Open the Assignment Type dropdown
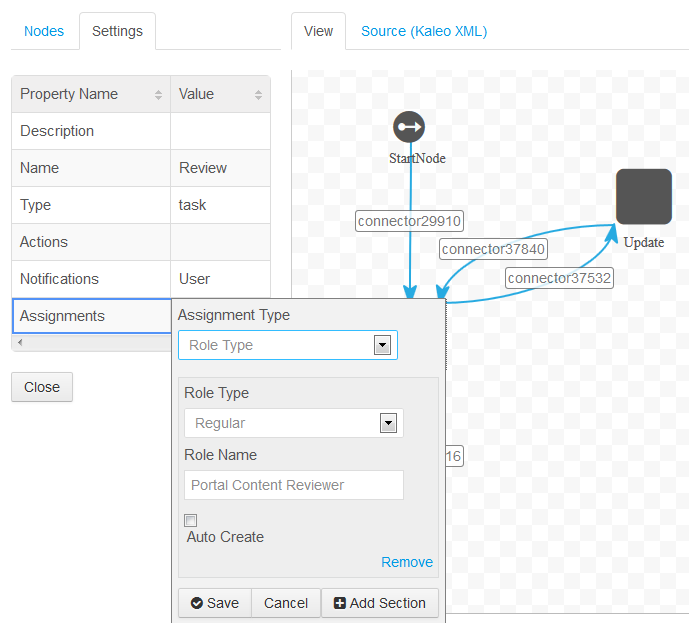689x623 pixels. click(288, 345)
